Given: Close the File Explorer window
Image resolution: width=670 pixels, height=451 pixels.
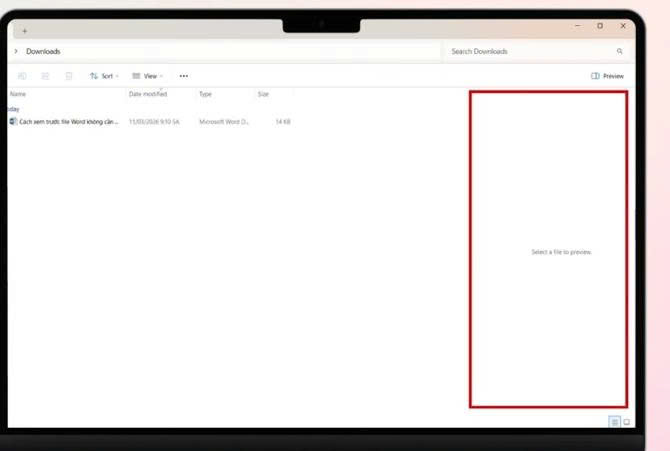Looking at the screenshot, I should (x=623, y=26).
